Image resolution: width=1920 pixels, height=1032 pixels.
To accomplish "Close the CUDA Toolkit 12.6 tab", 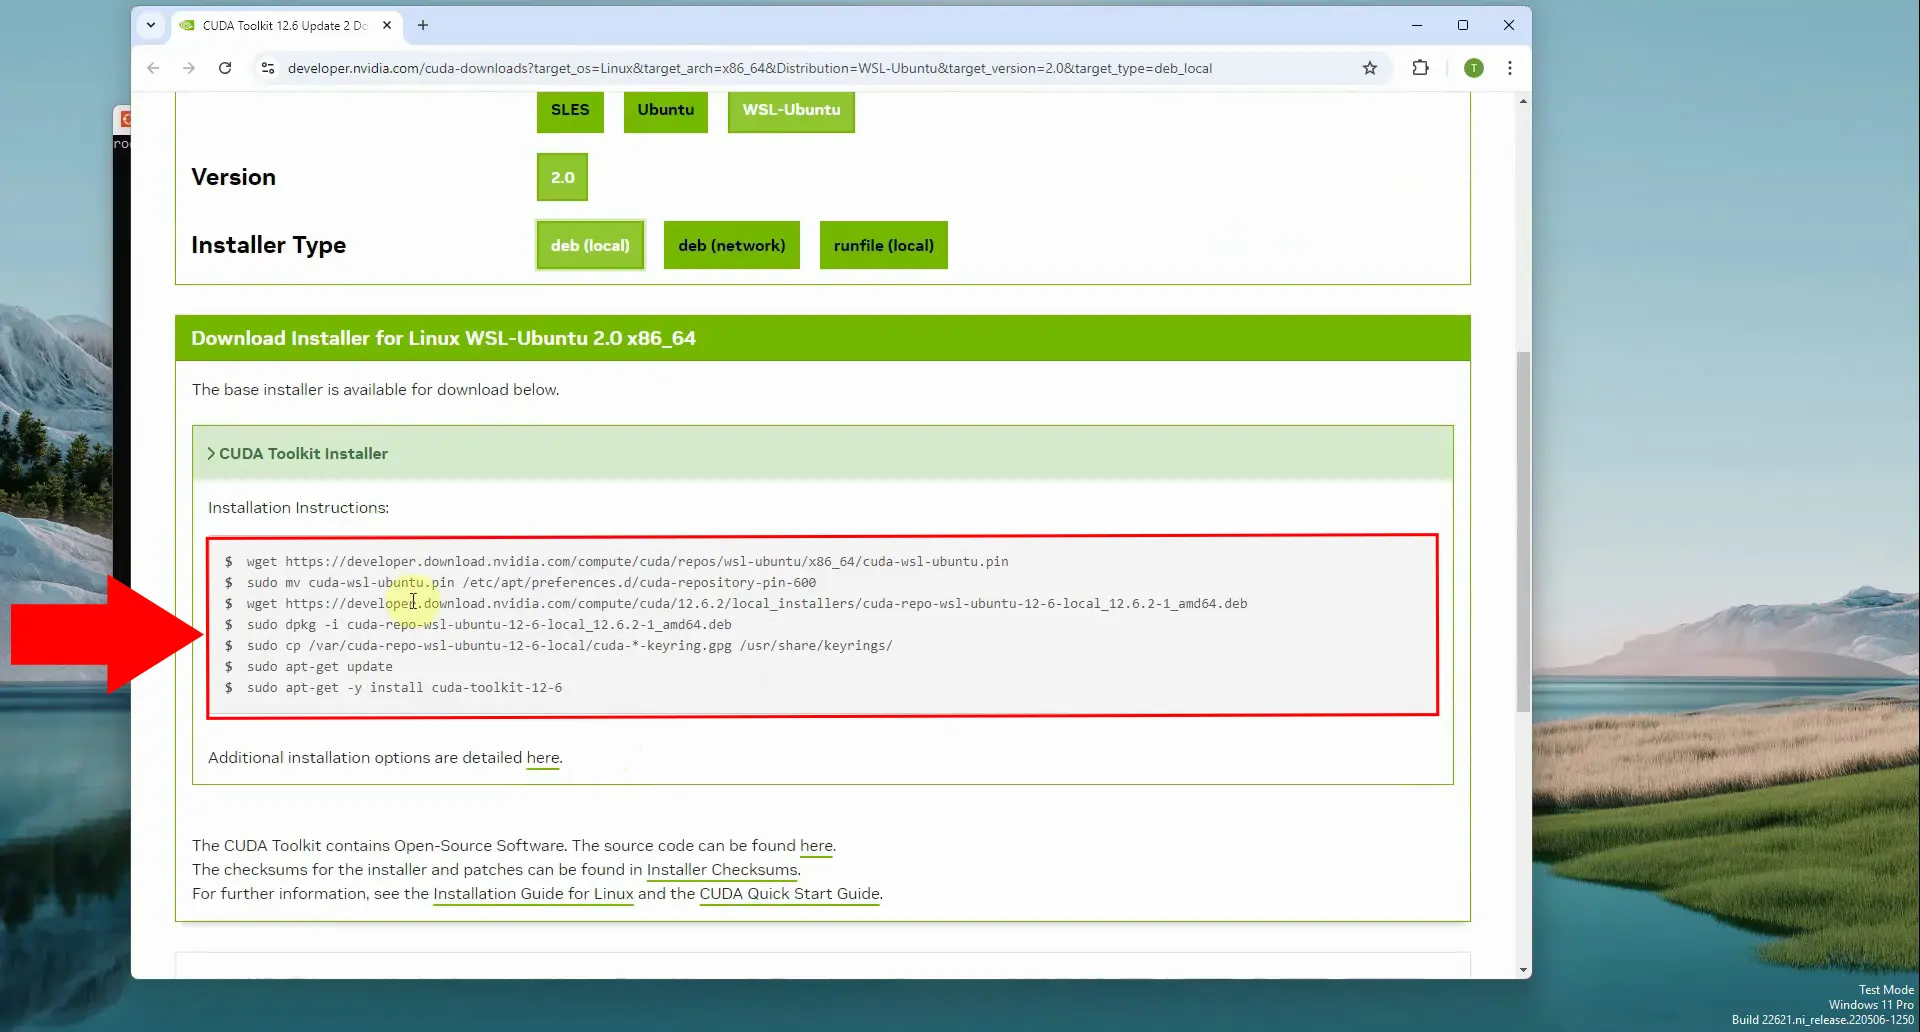I will (x=387, y=25).
